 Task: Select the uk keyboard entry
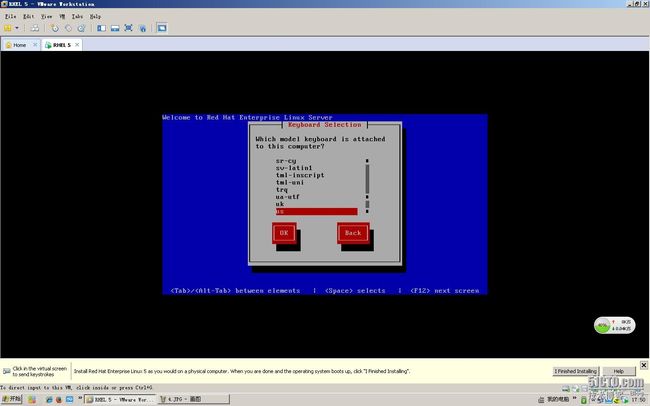click(x=280, y=204)
